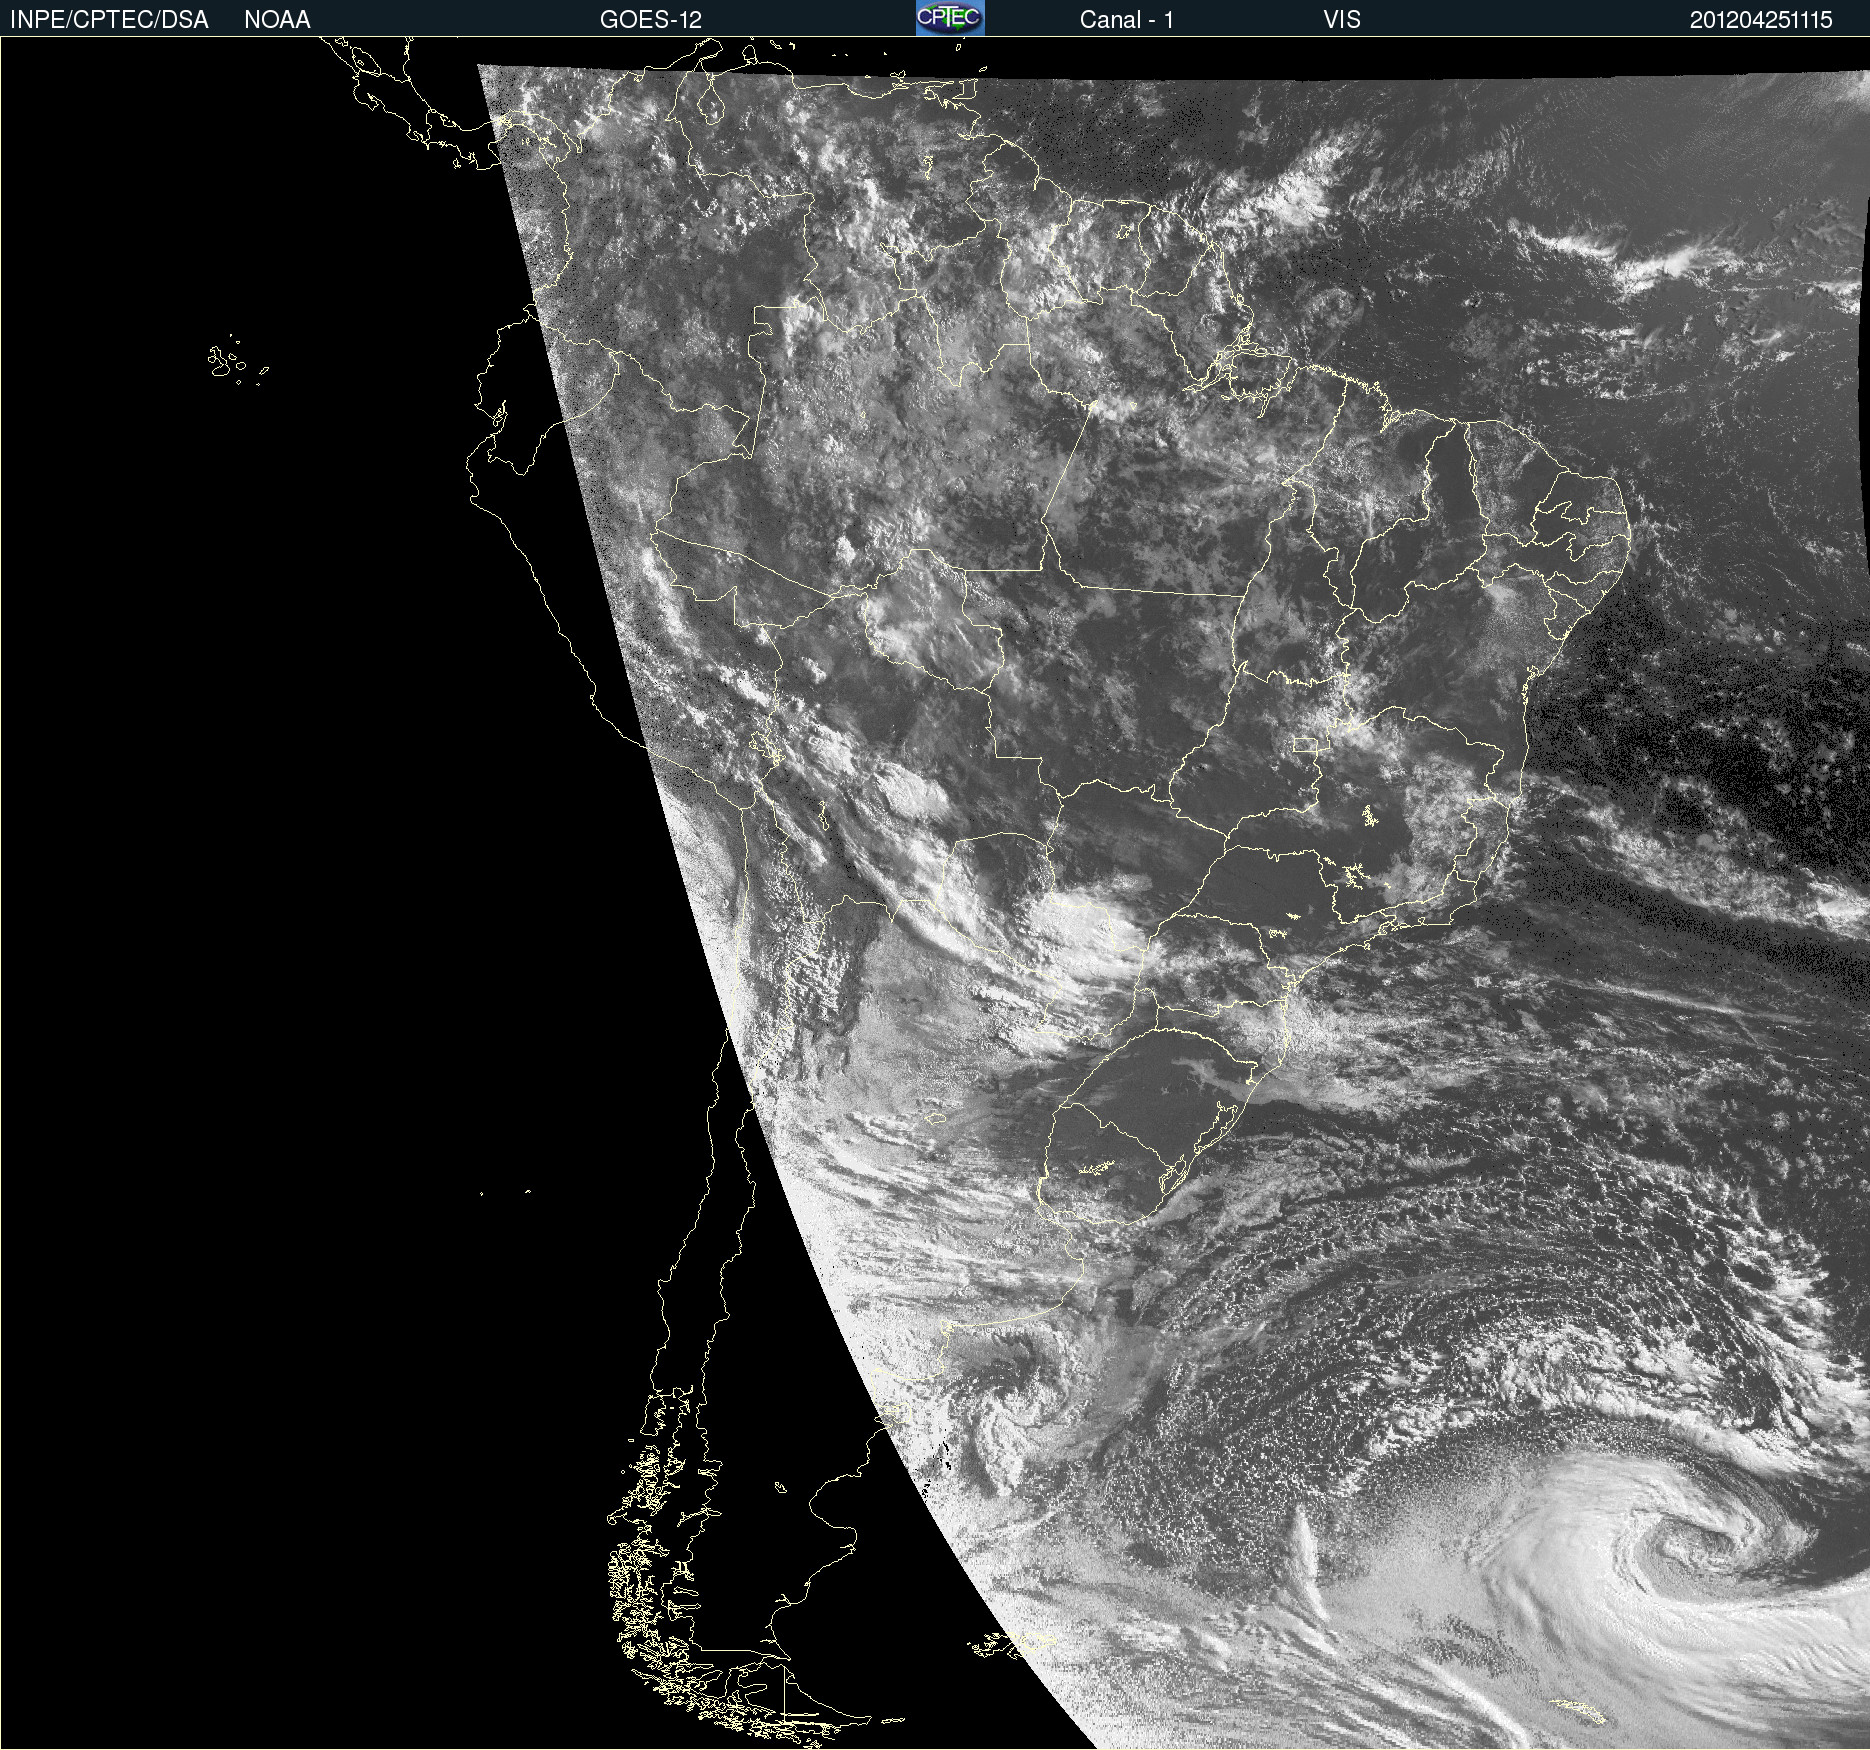Click the CPTEC logo in the header
Viewport: 1870px width, 1750px height.
(950, 18)
